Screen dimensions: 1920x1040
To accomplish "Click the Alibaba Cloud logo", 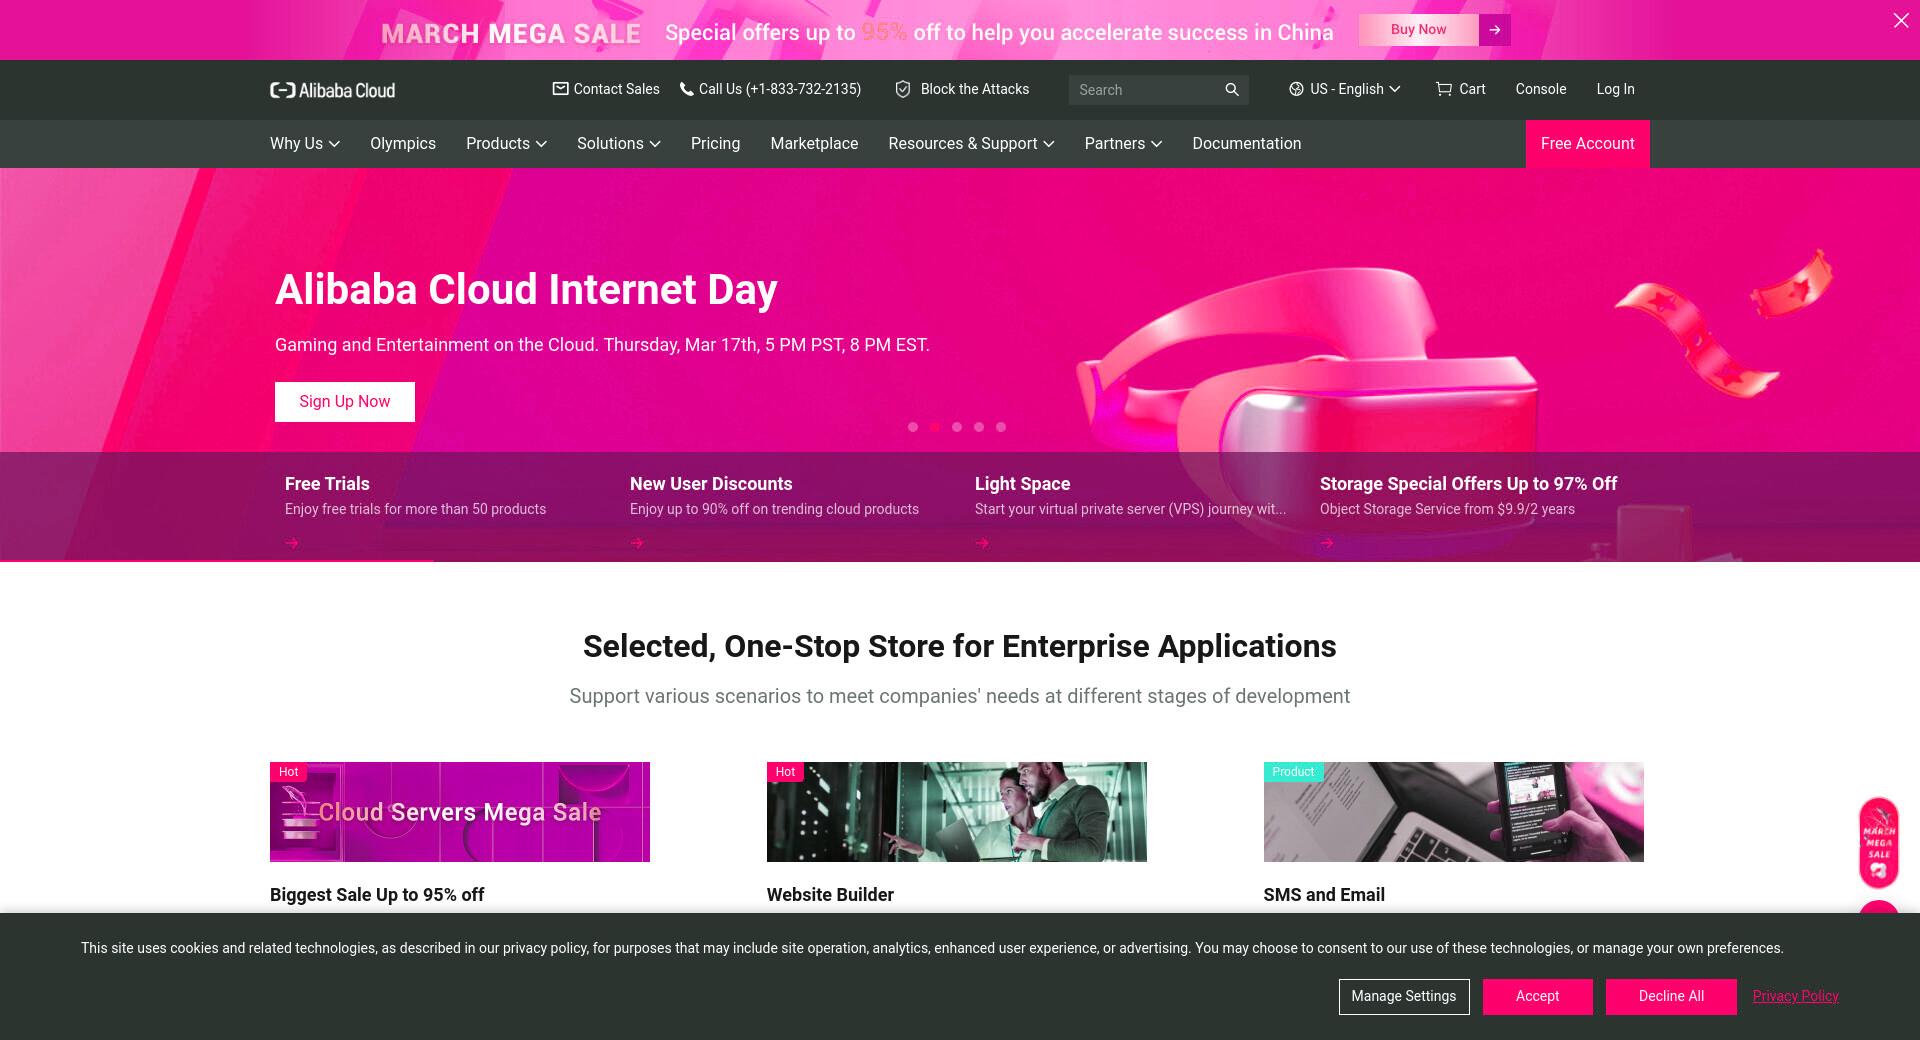I will point(332,90).
